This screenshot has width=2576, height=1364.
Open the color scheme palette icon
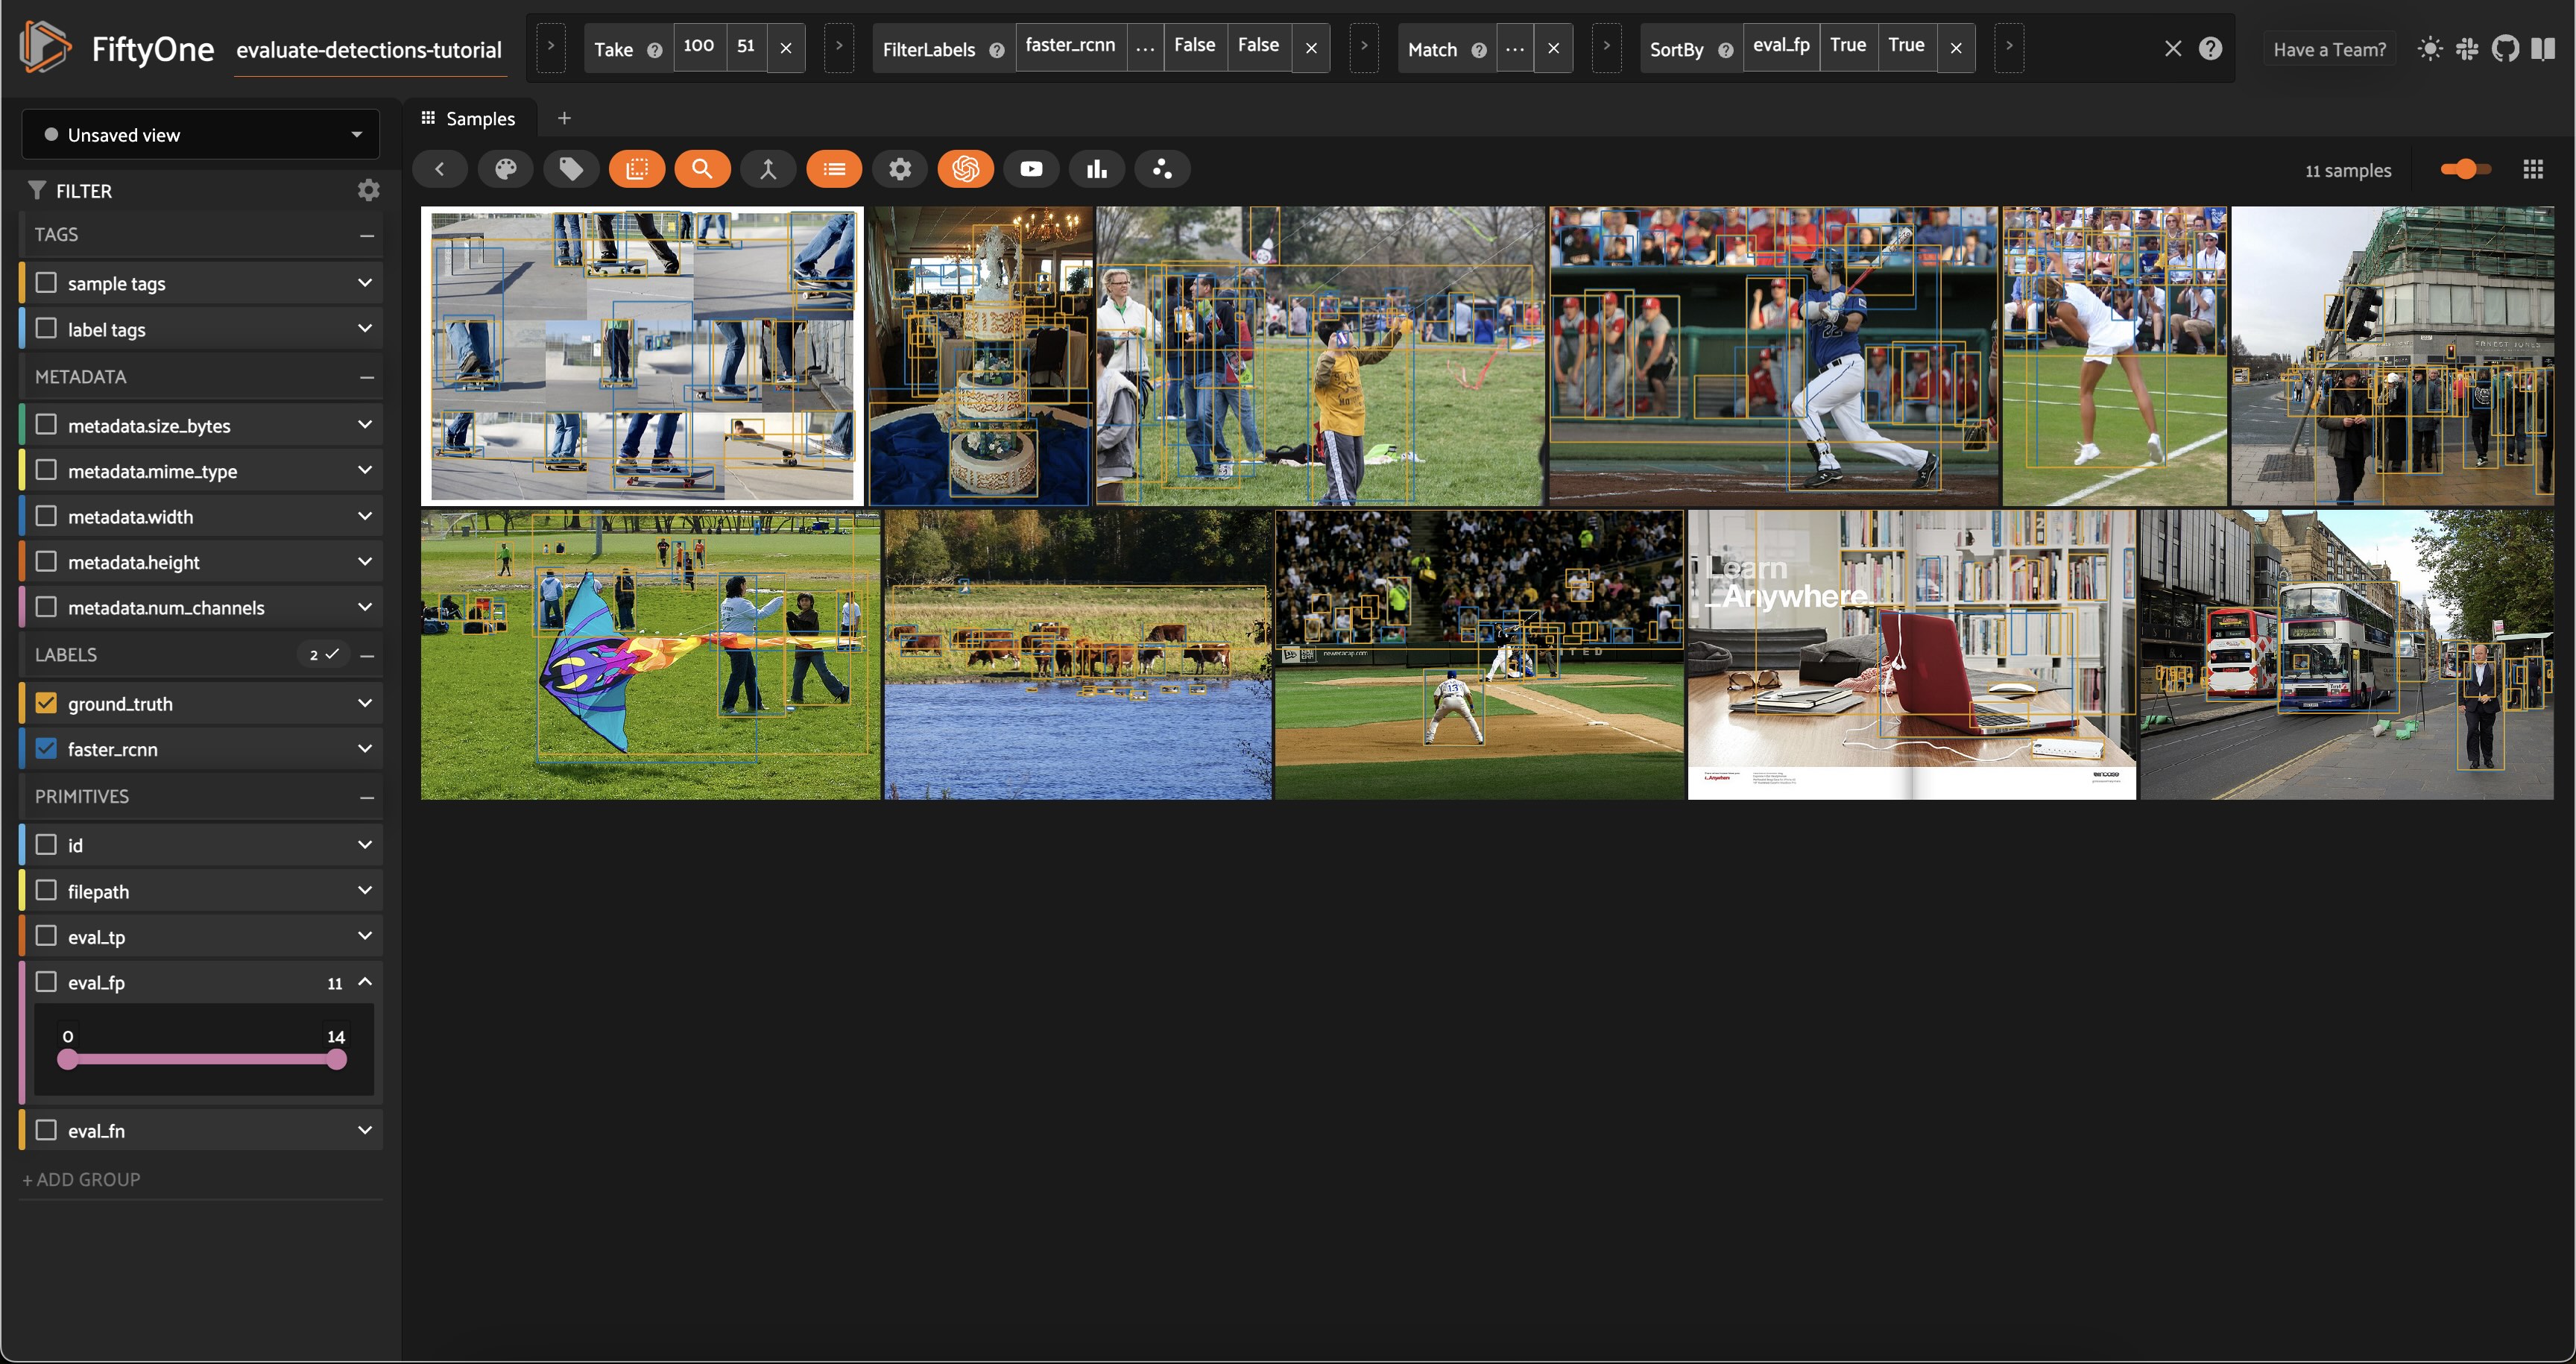click(506, 169)
